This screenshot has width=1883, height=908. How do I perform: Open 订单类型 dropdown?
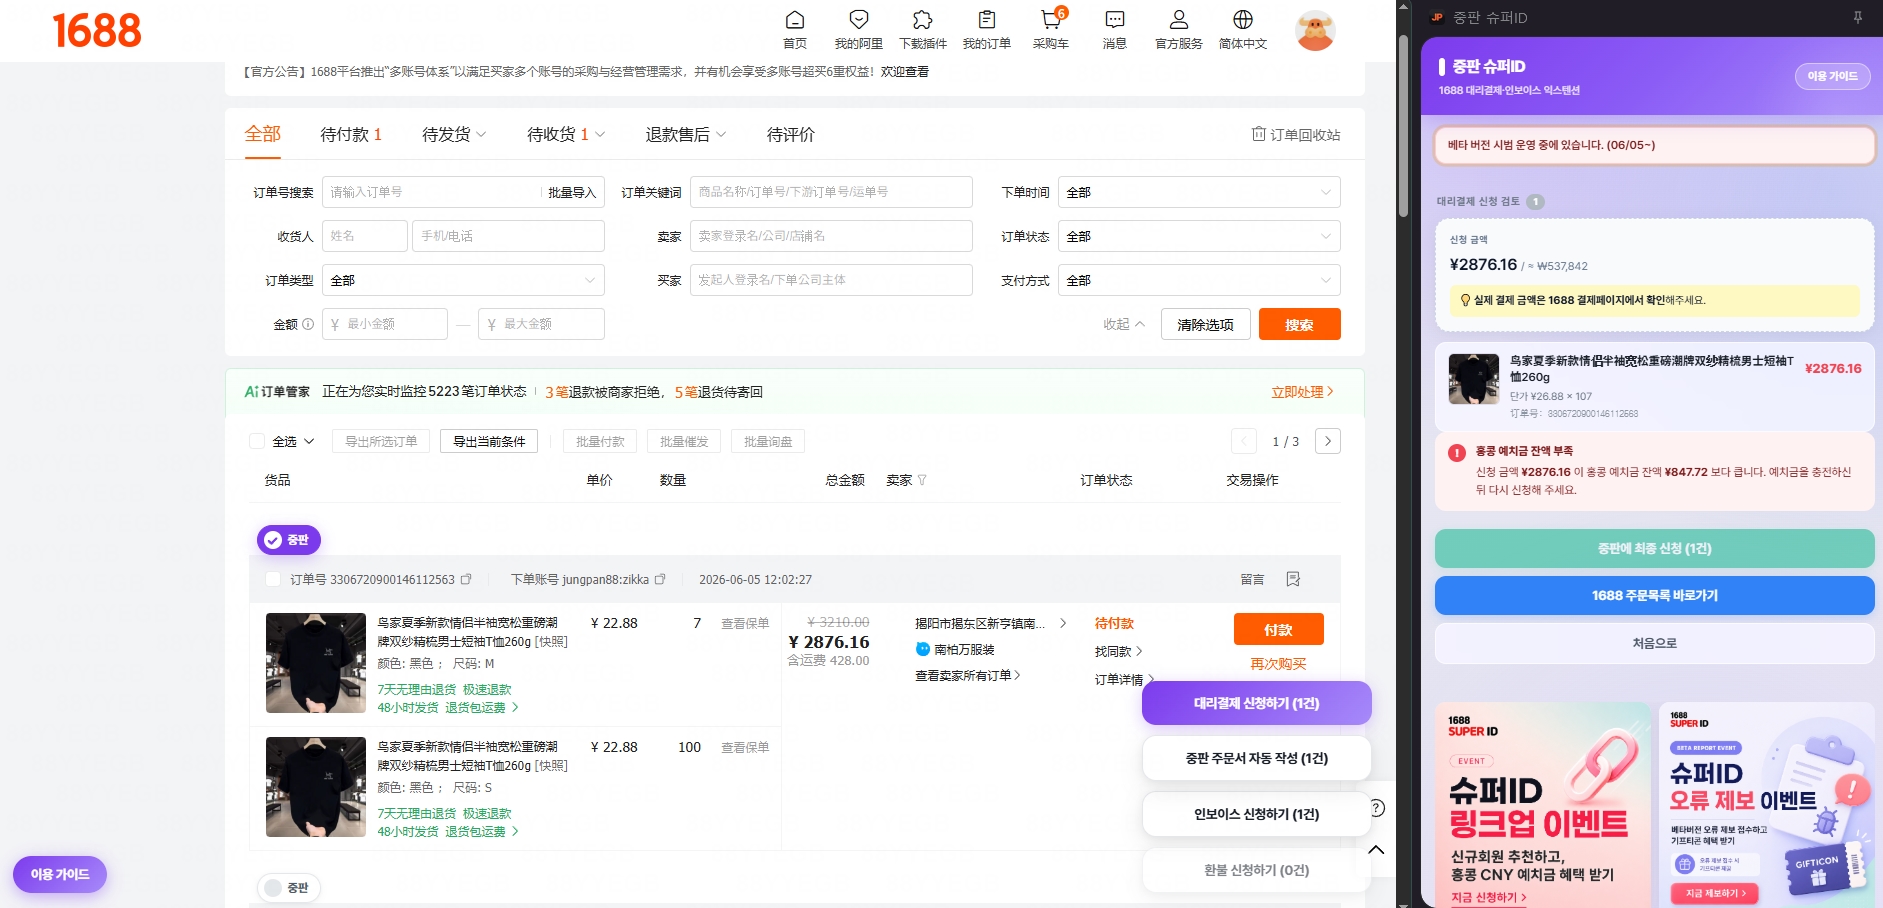pyautogui.click(x=463, y=280)
